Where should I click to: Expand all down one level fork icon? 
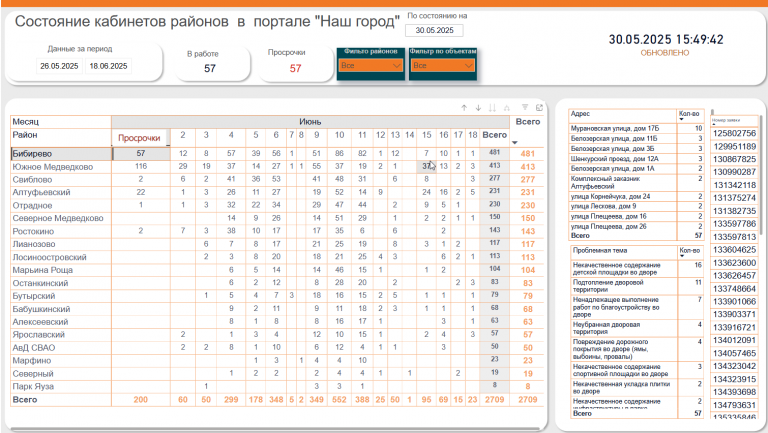click(x=506, y=108)
